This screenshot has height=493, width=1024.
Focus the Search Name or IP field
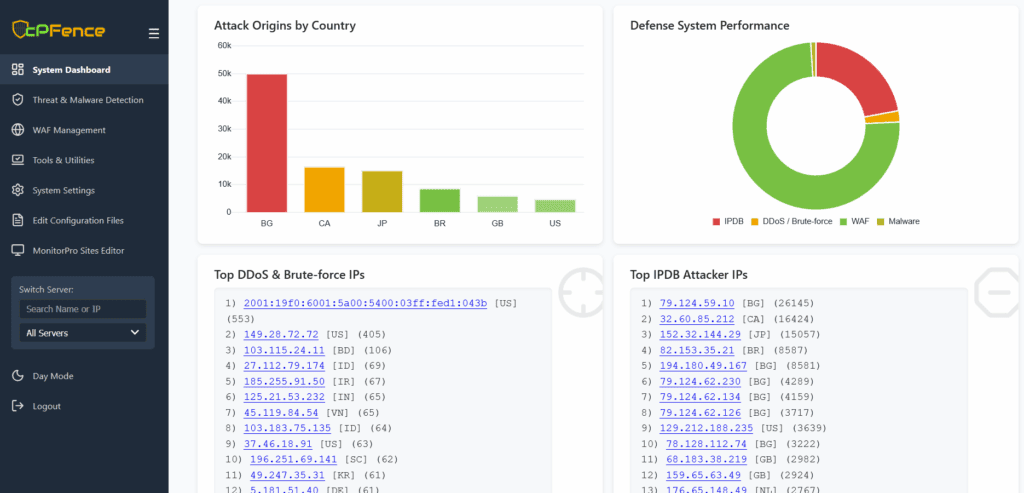coord(83,309)
